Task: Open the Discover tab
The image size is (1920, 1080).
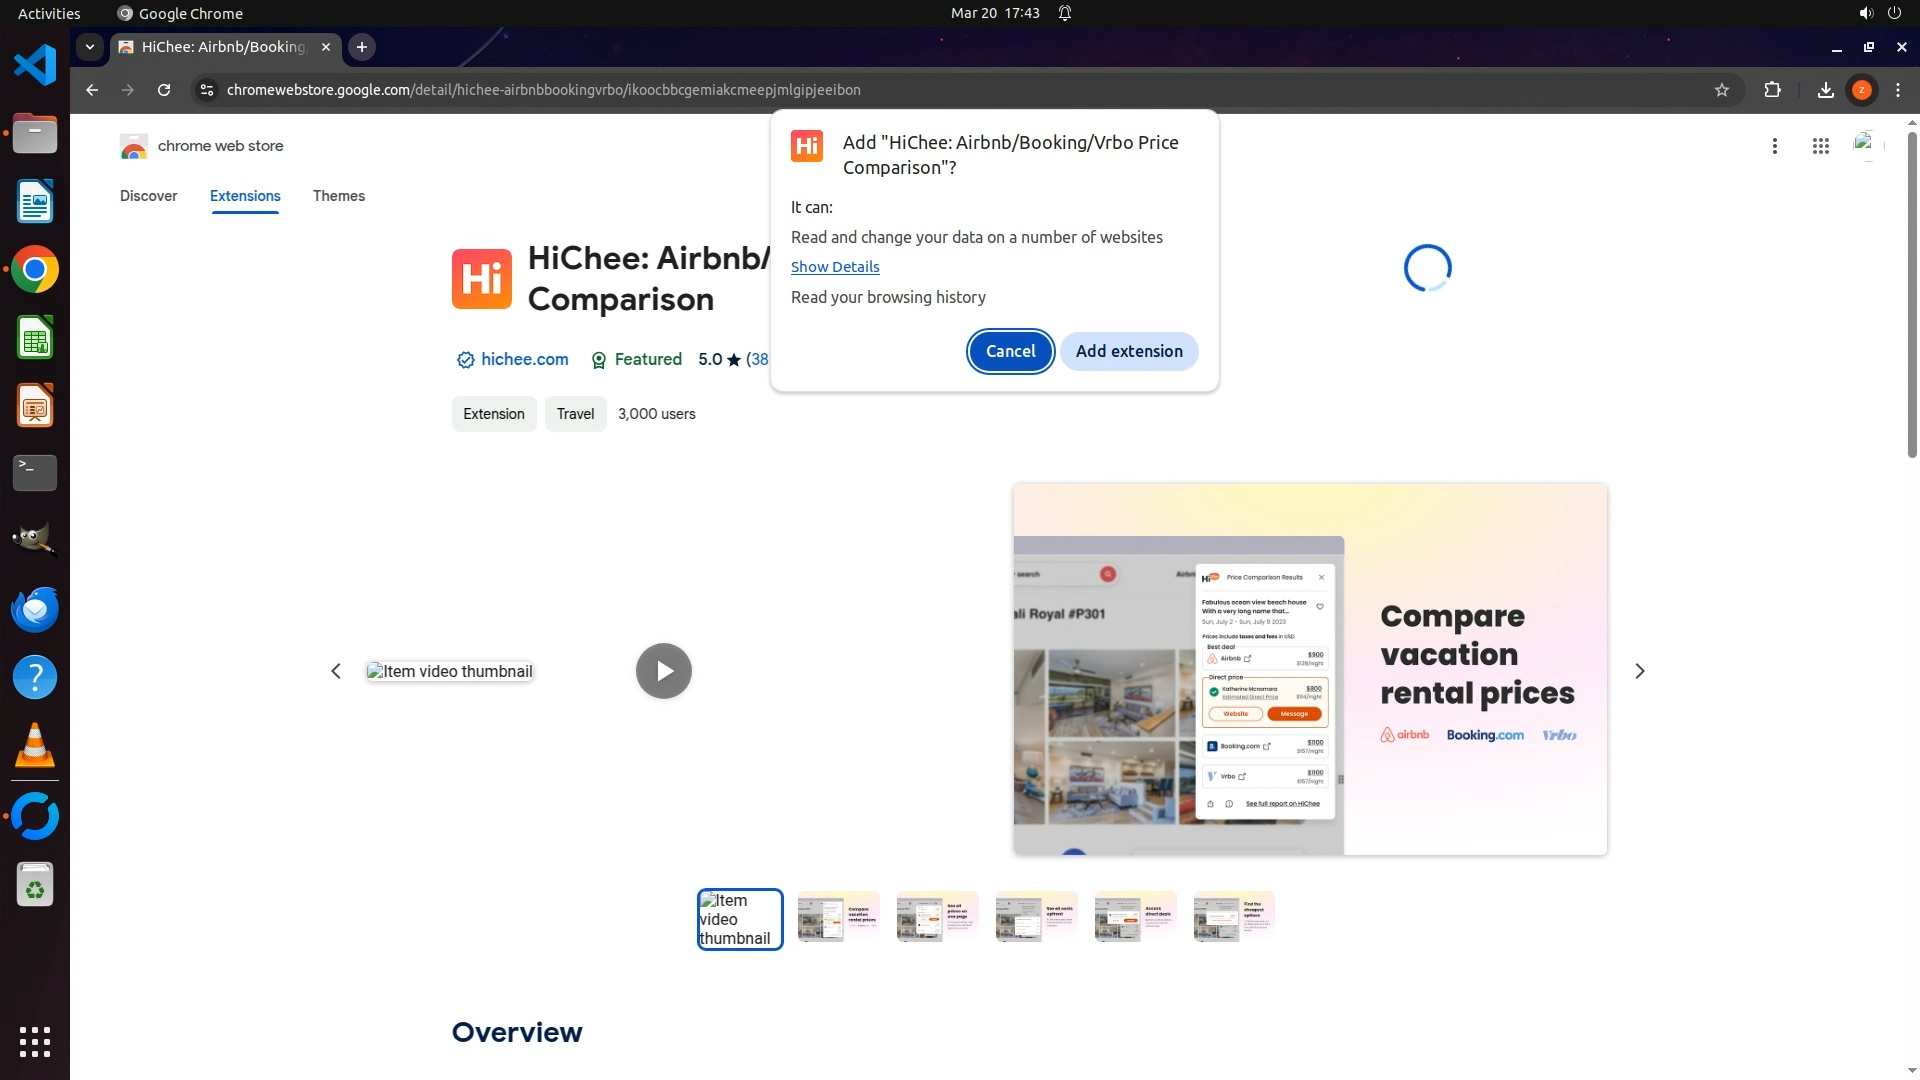Action: (148, 196)
